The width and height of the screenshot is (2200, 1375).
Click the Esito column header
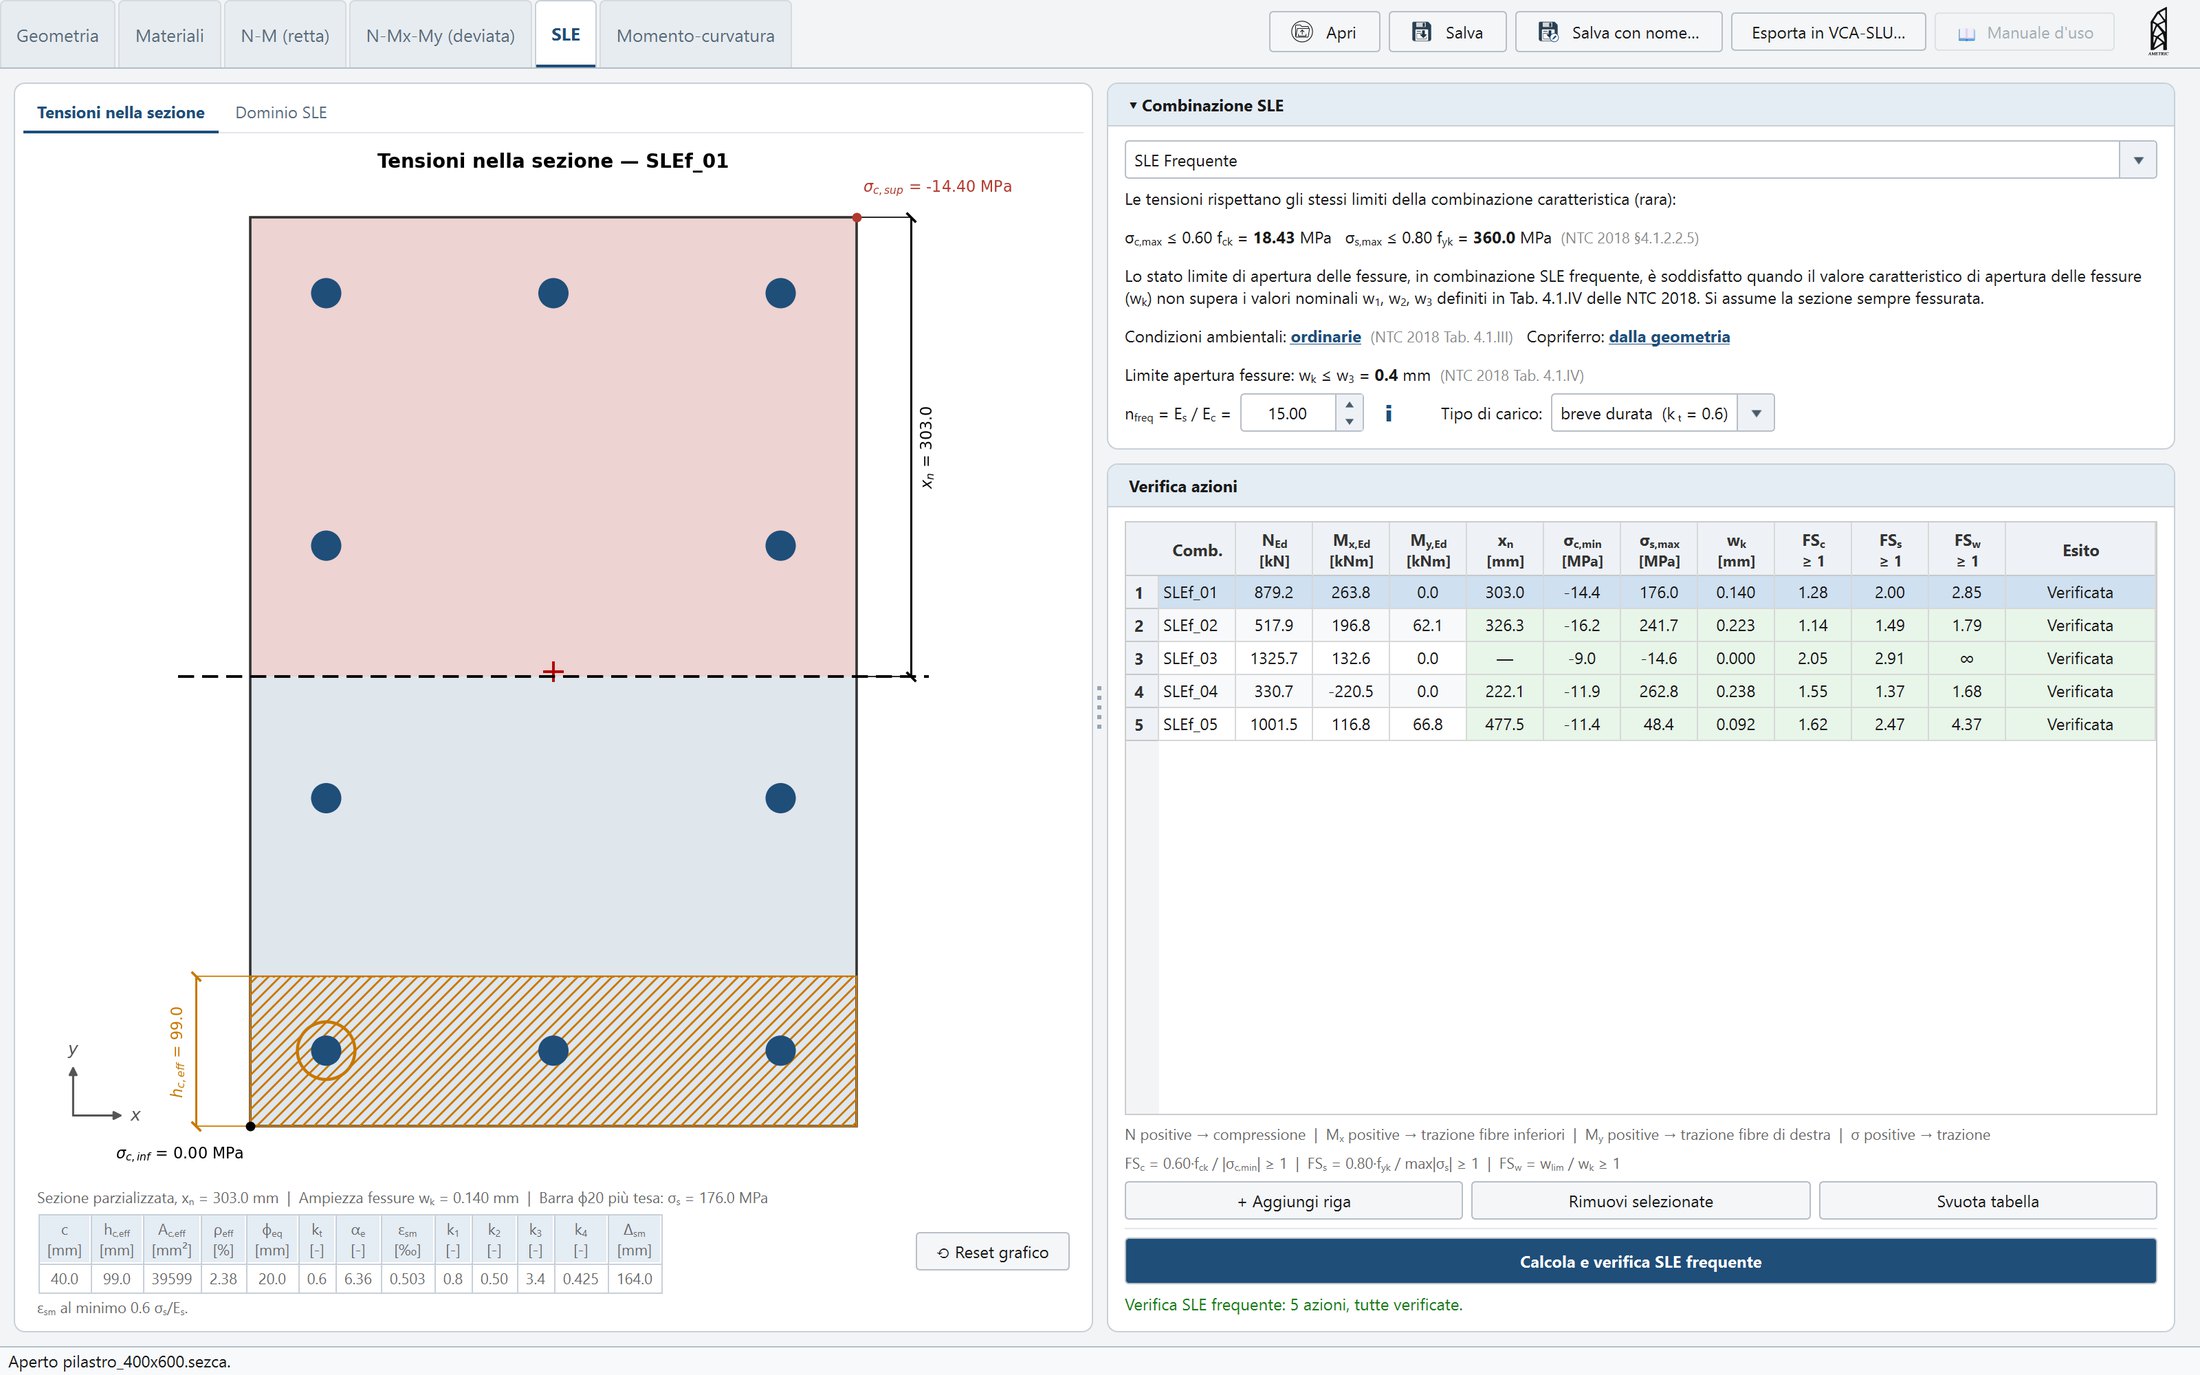(x=2080, y=550)
